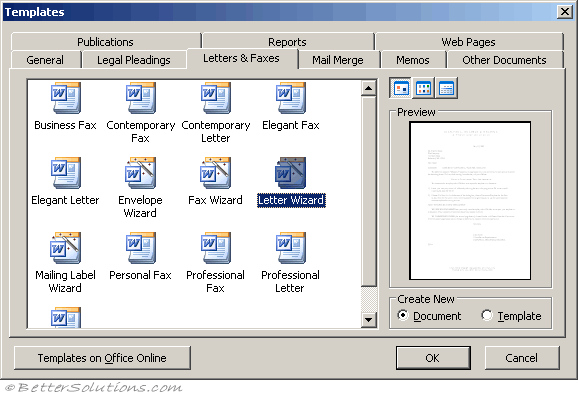Switch to the Mail Merge tab
The image size is (578, 395).
tap(338, 60)
